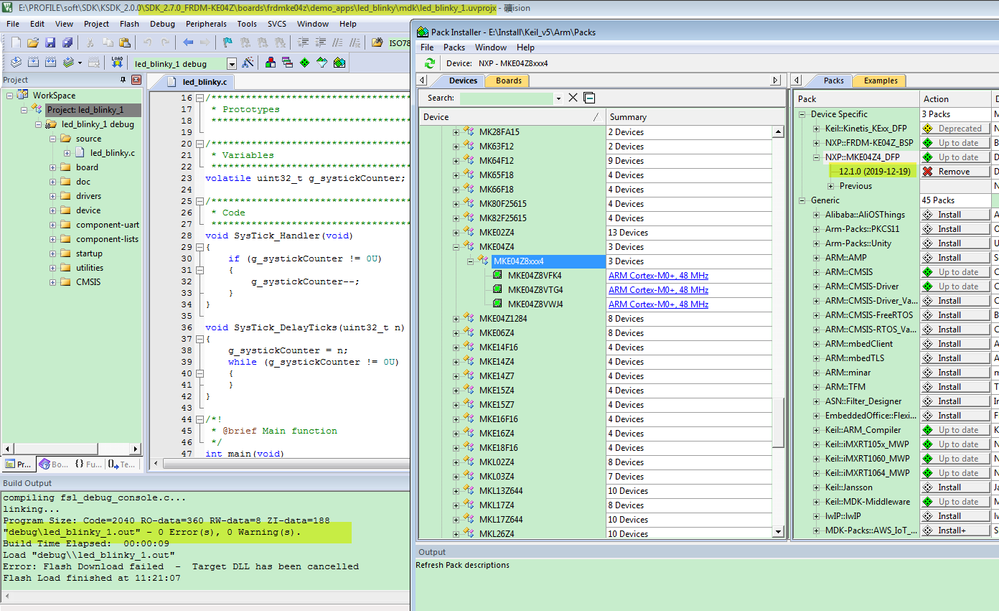
Task: Clear the device search with X icon
Action: coord(573,97)
